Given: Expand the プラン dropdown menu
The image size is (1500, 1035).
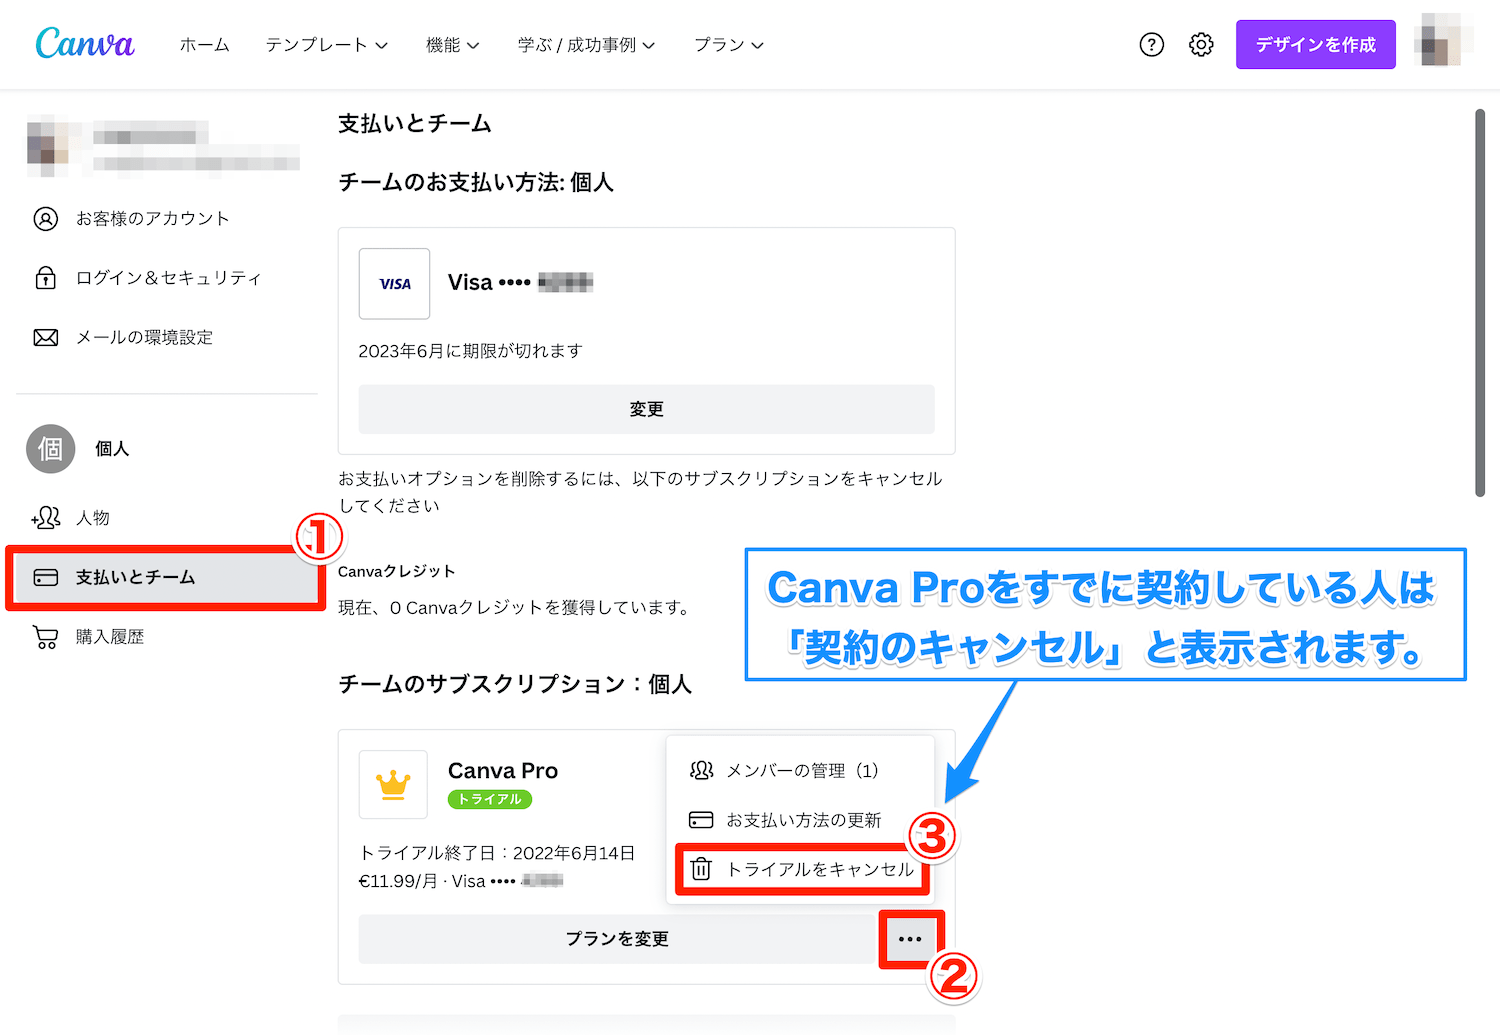Looking at the screenshot, I should click(x=729, y=45).
